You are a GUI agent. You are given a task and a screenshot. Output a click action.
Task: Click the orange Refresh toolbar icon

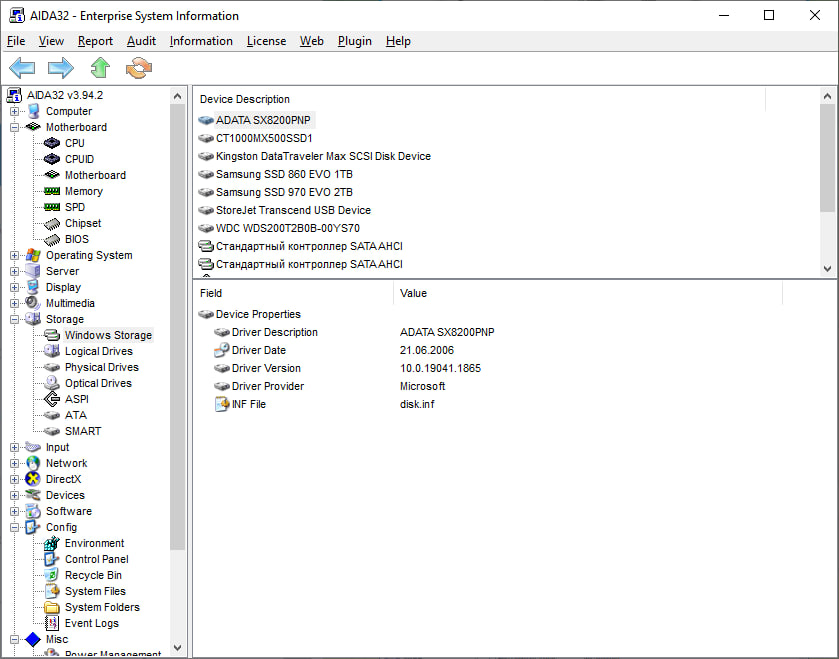(x=139, y=68)
